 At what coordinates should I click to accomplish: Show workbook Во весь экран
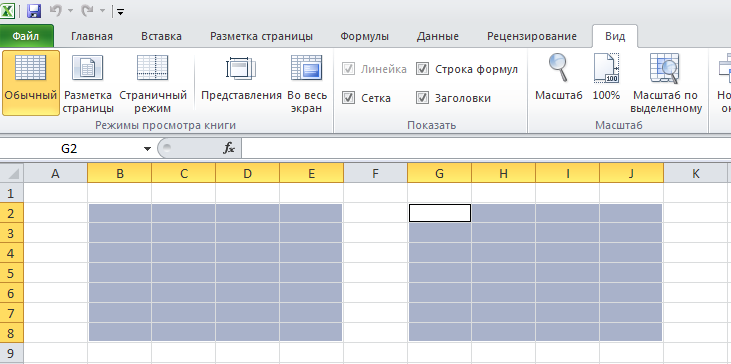click(x=307, y=83)
